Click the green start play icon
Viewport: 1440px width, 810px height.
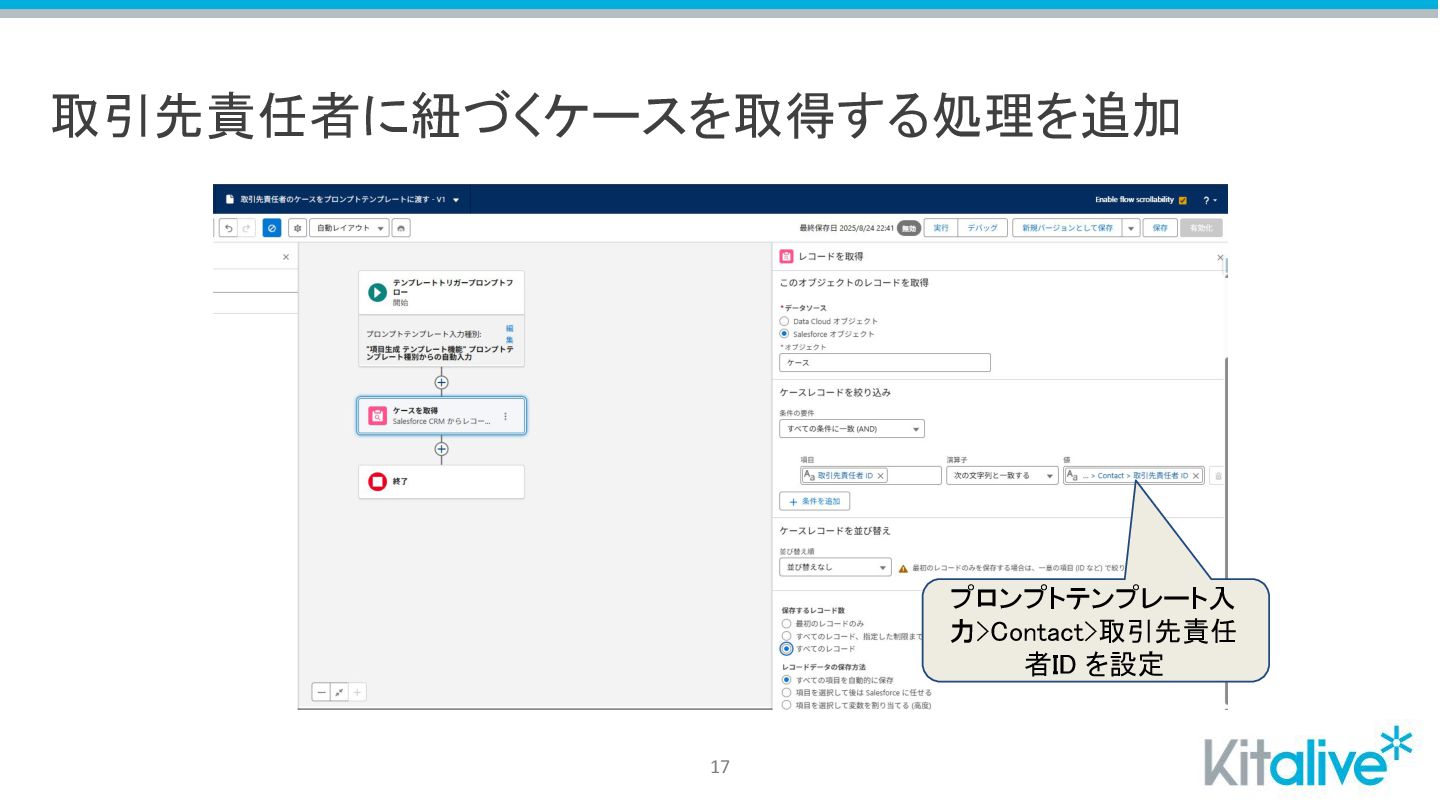(377, 292)
